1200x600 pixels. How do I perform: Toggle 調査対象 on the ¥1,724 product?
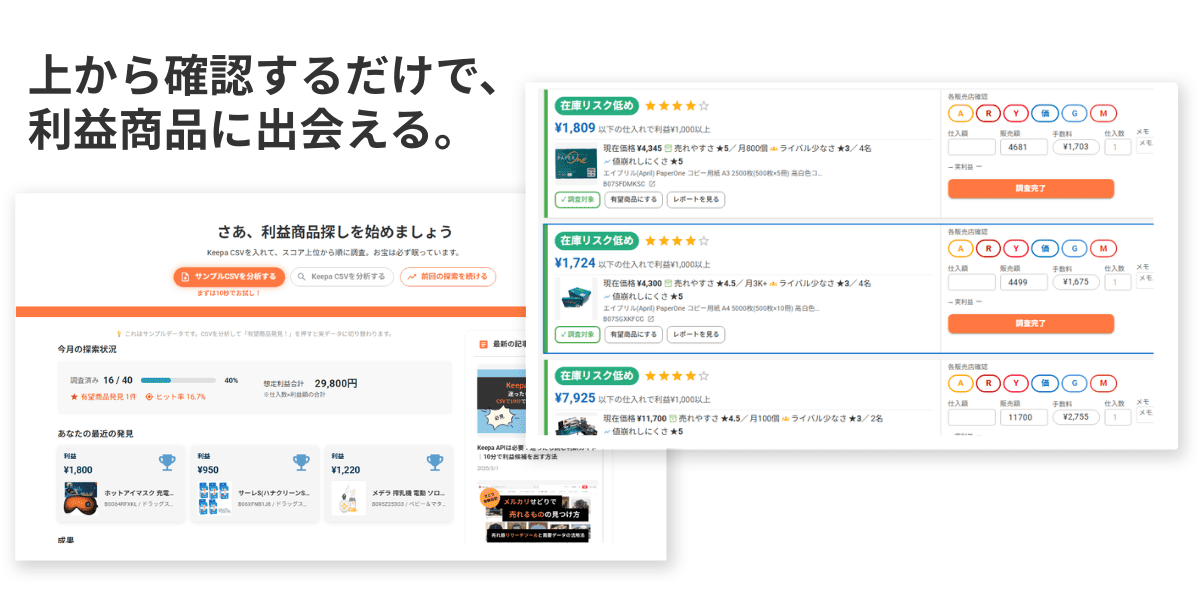(577, 334)
